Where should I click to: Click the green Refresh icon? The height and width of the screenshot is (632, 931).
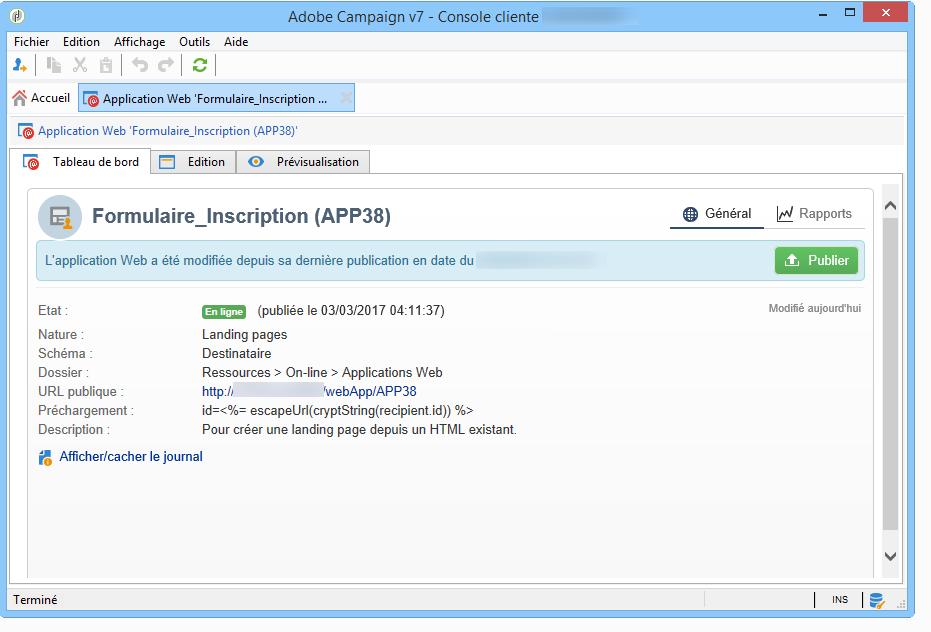(x=200, y=65)
